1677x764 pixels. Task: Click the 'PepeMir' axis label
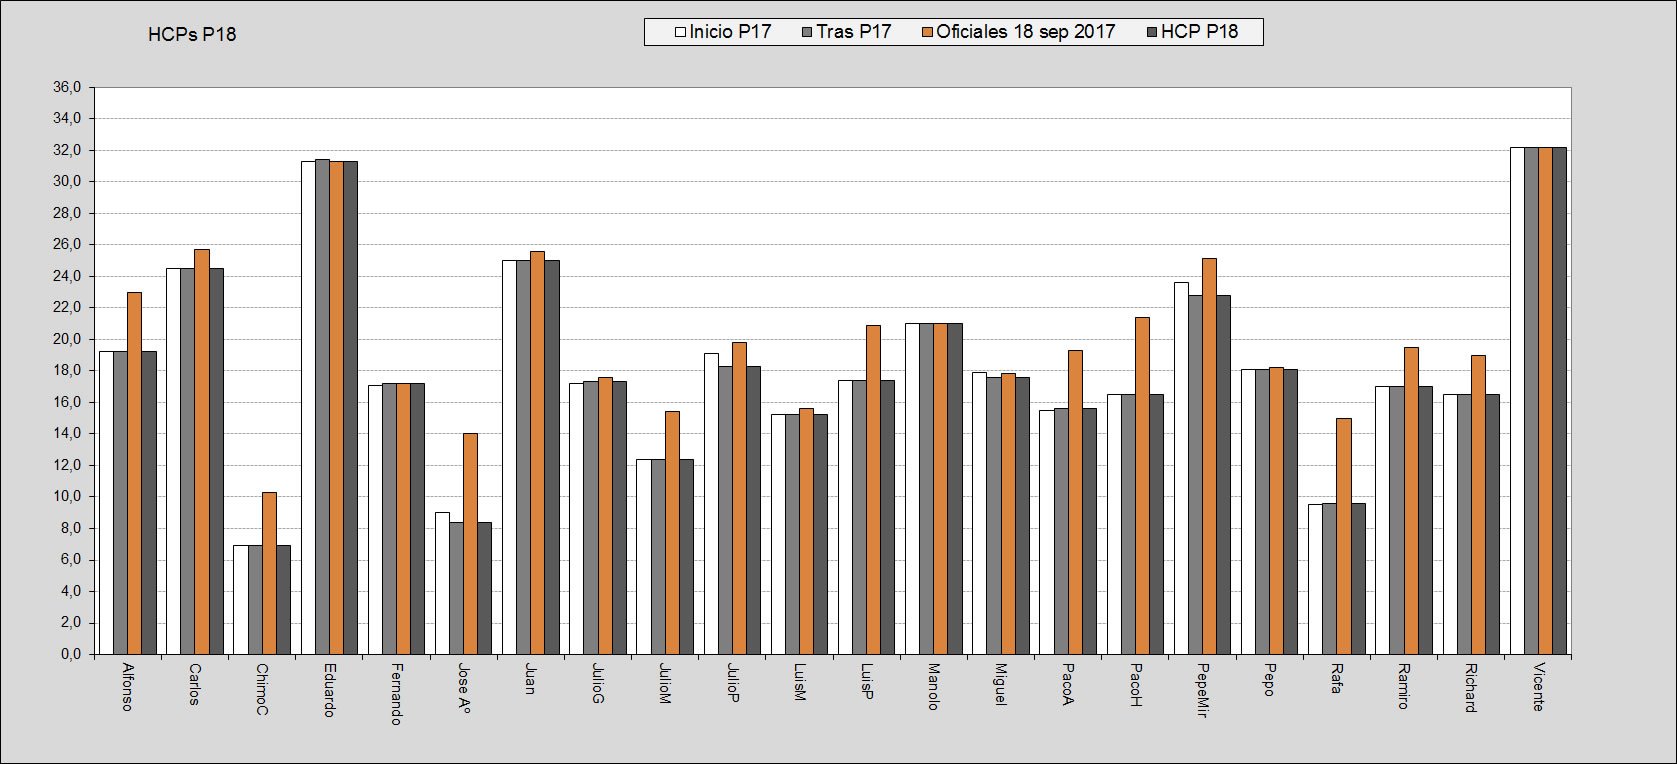pyautogui.click(x=1202, y=690)
